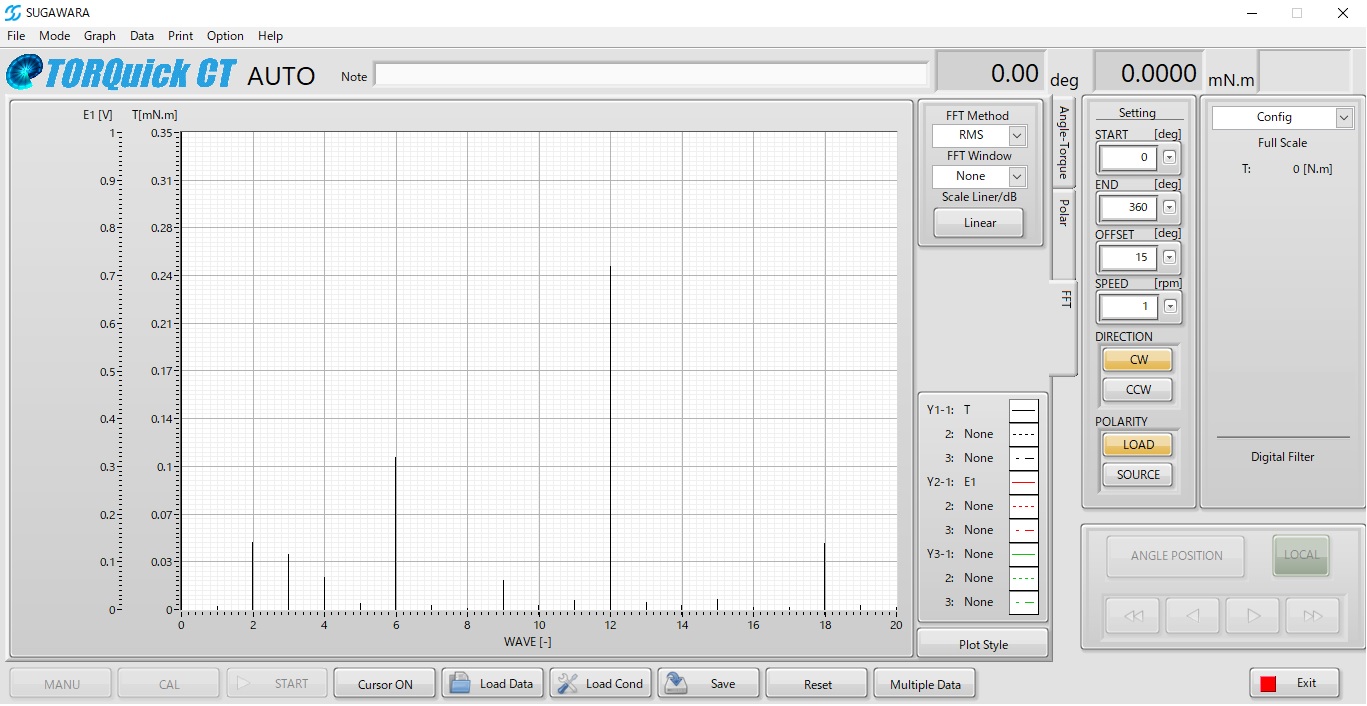Screen dimensions: 1367x706
Task: Click Y2-1 E1 red line swatch
Action: coord(1023,482)
